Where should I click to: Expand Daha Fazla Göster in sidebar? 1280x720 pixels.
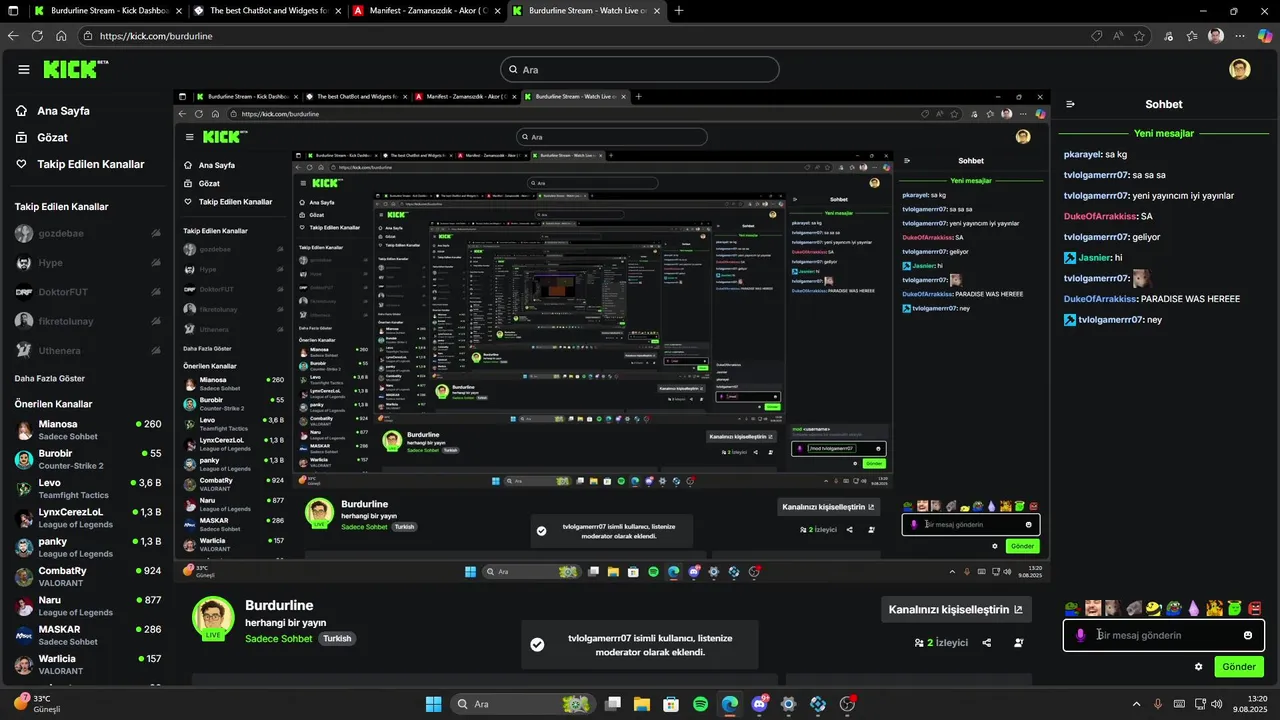pos(50,378)
